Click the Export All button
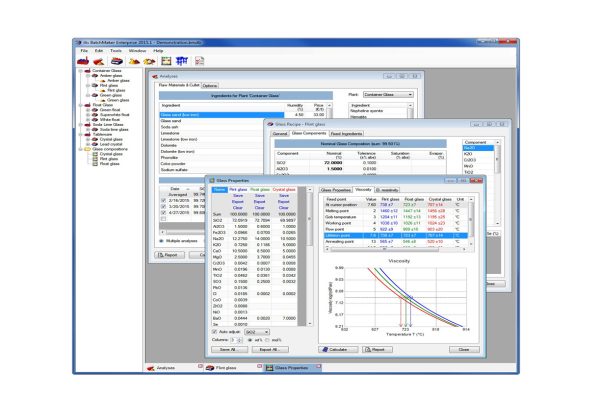 pyautogui.click(x=270, y=350)
